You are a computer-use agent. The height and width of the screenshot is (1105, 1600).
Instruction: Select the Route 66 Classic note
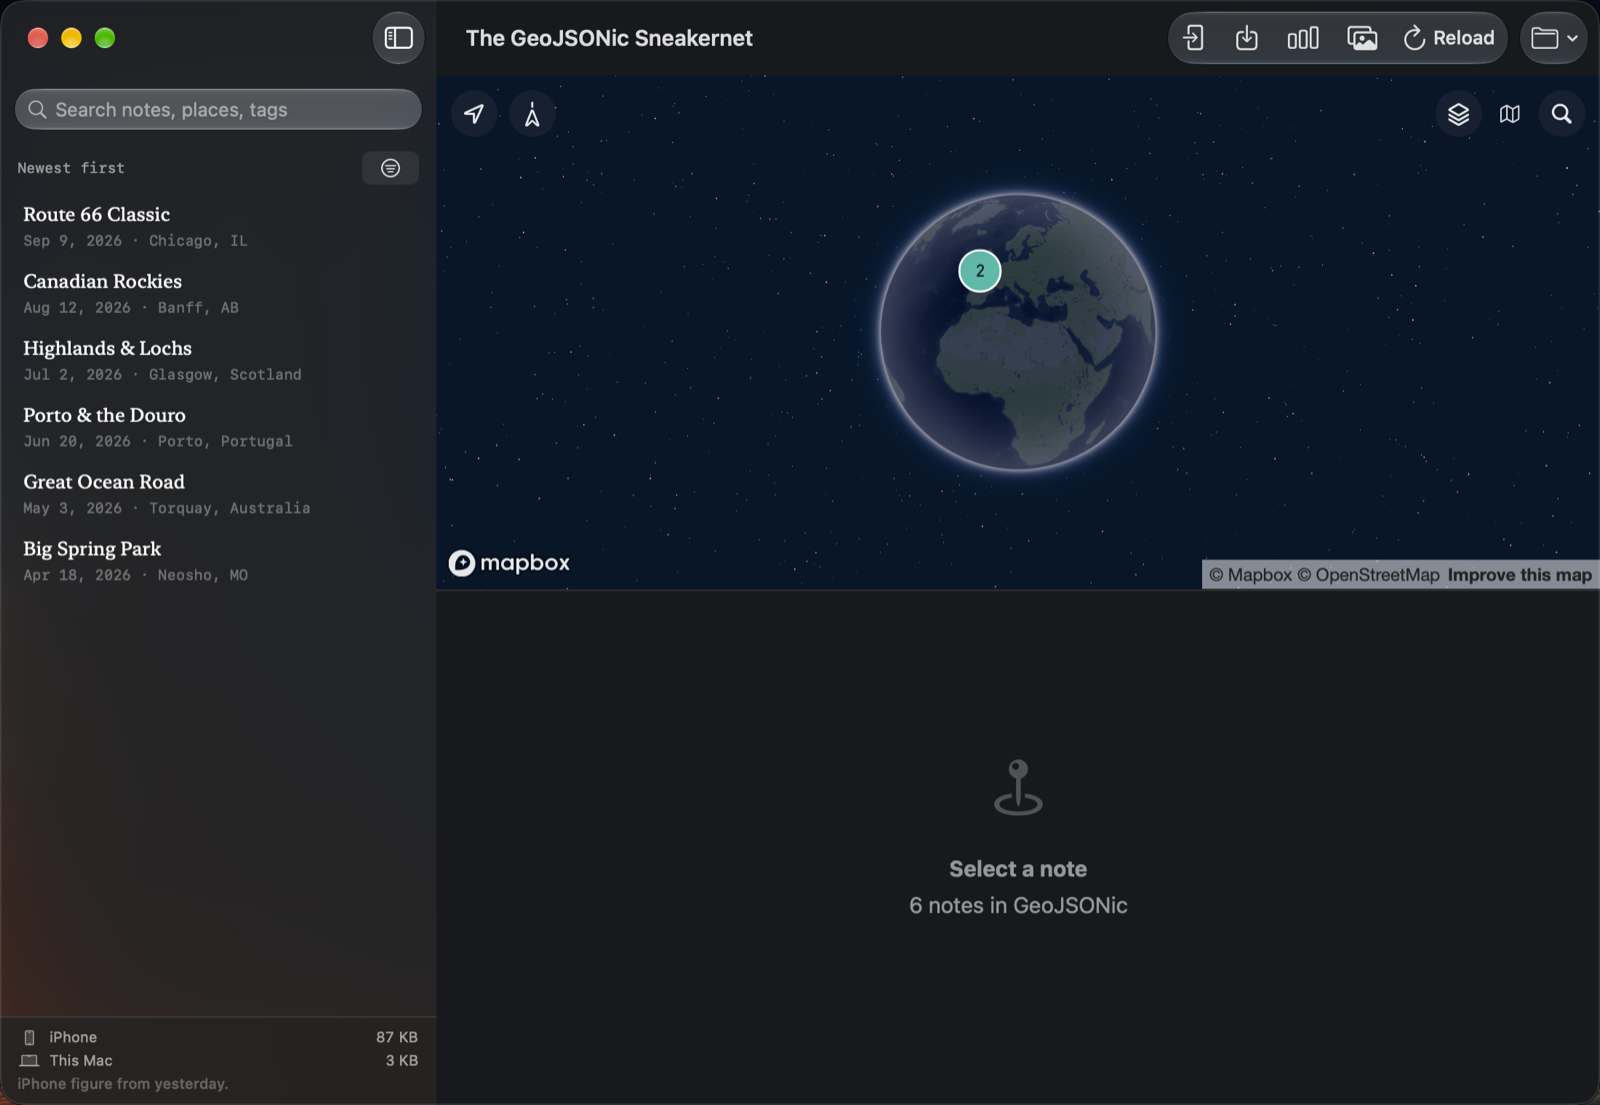(218, 226)
